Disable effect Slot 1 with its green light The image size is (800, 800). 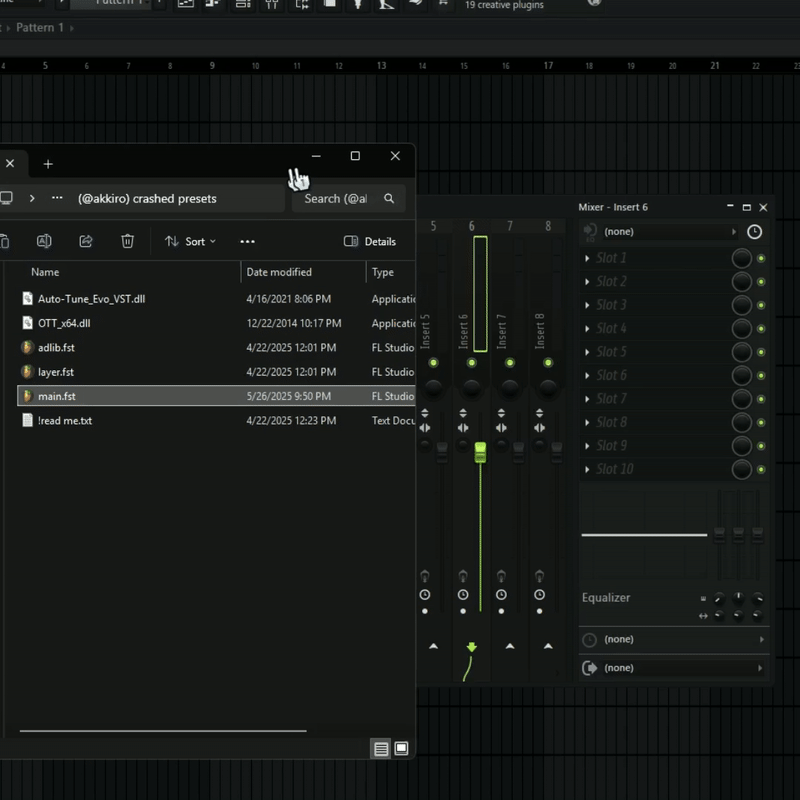761,258
